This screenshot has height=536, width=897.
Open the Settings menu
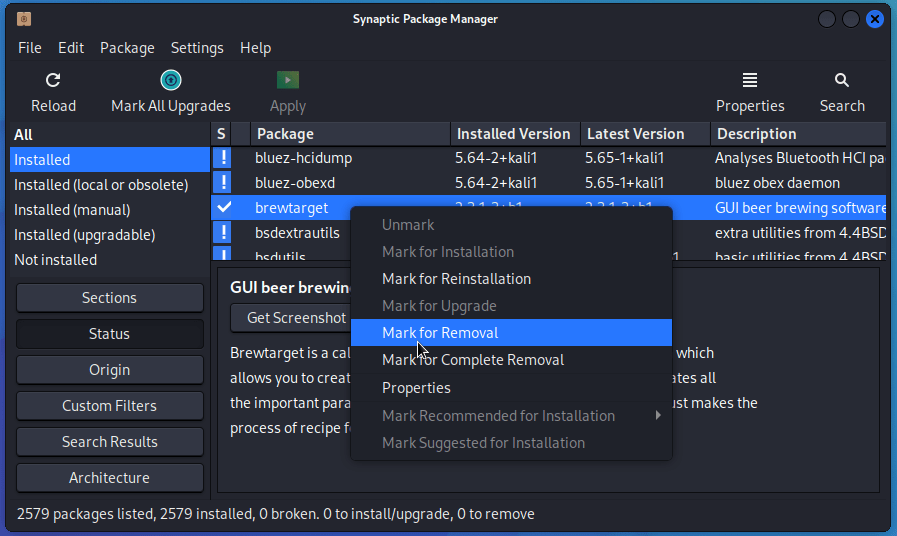(x=197, y=48)
